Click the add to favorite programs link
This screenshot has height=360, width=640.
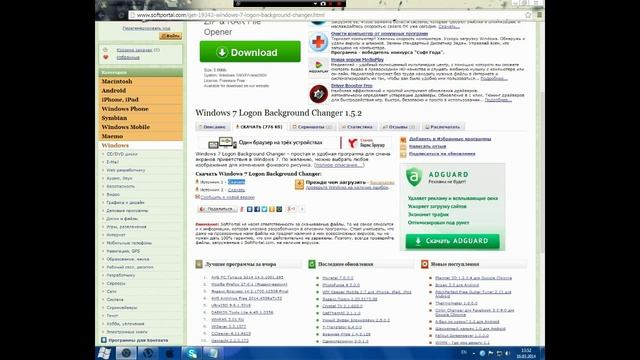pos(450,139)
